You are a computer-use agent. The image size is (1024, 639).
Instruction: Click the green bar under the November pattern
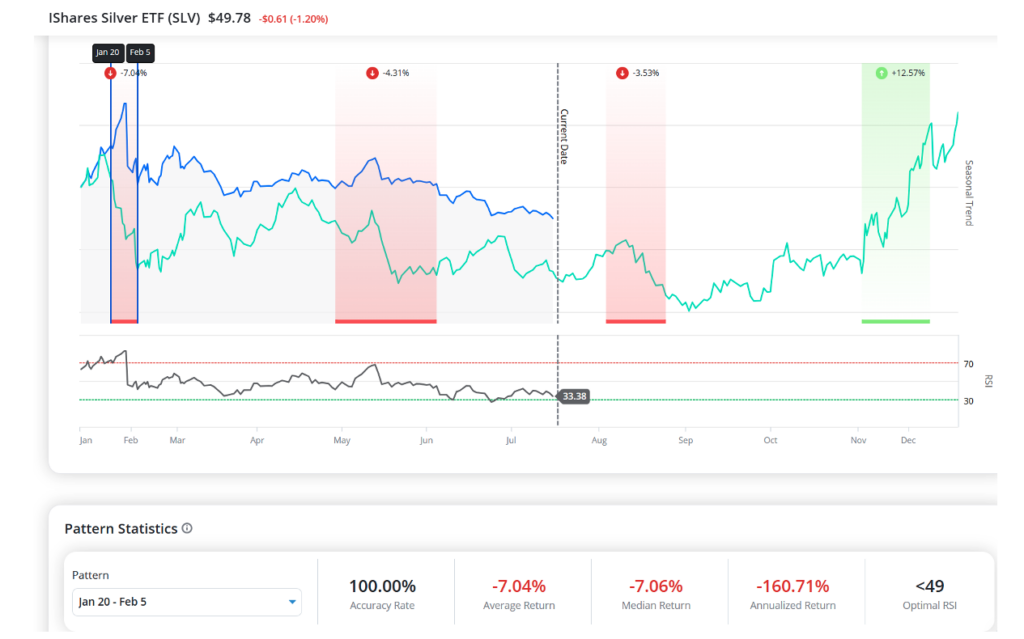[x=896, y=321]
